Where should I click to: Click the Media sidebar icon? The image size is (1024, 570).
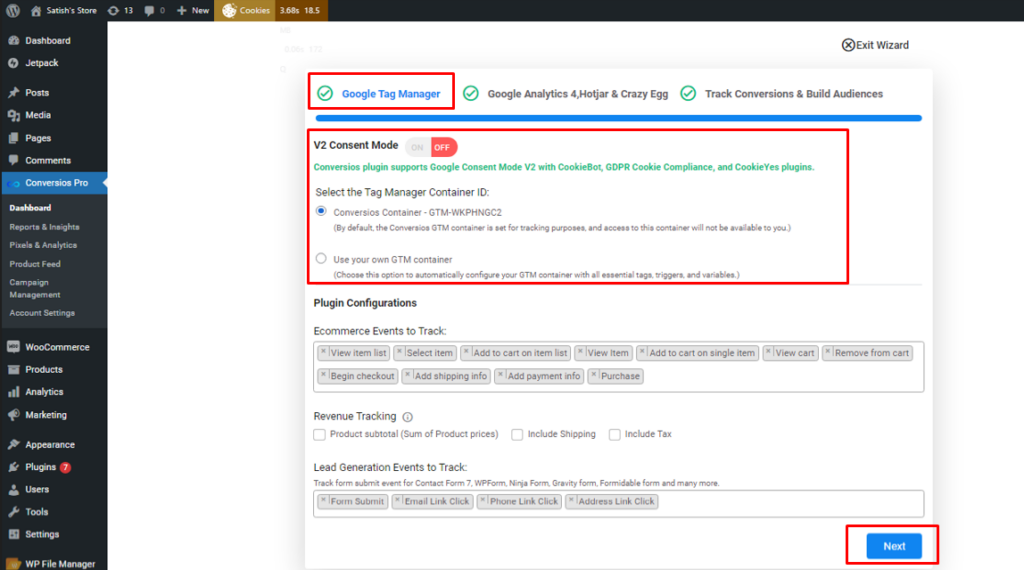click(x=14, y=115)
